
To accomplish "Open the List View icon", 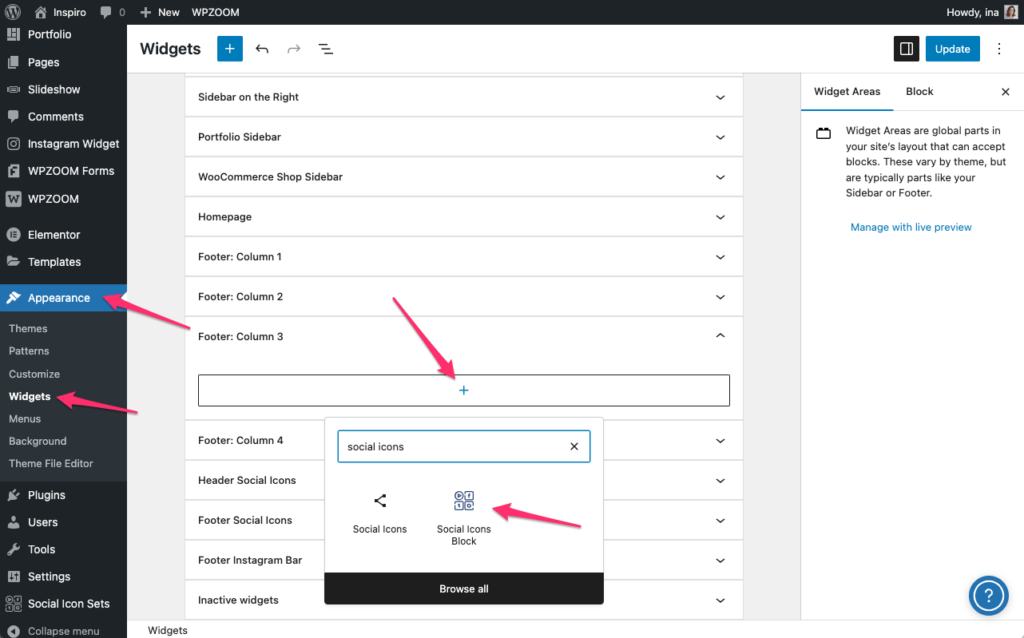I will 326,49.
